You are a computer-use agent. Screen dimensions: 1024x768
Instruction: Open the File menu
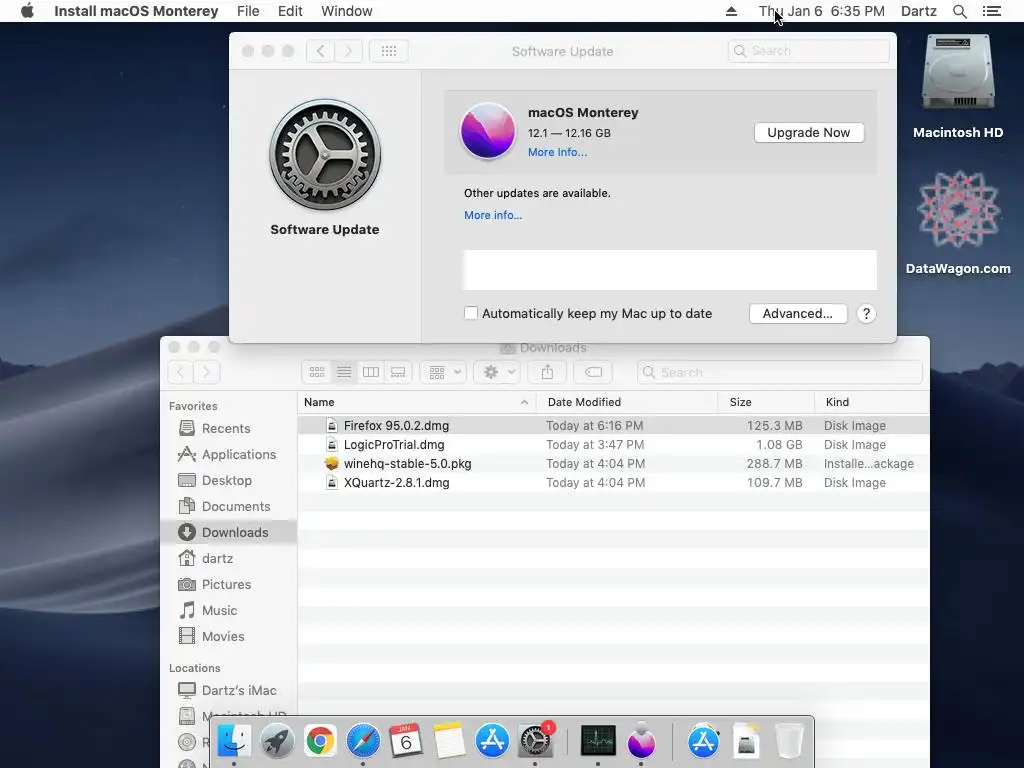pyautogui.click(x=248, y=11)
